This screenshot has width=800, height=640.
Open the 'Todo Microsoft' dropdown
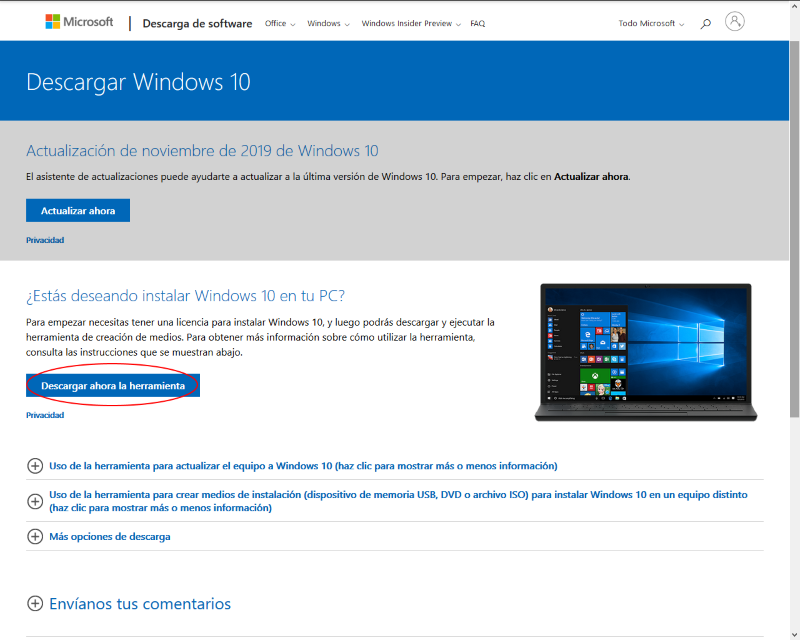(x=648, y=22)
